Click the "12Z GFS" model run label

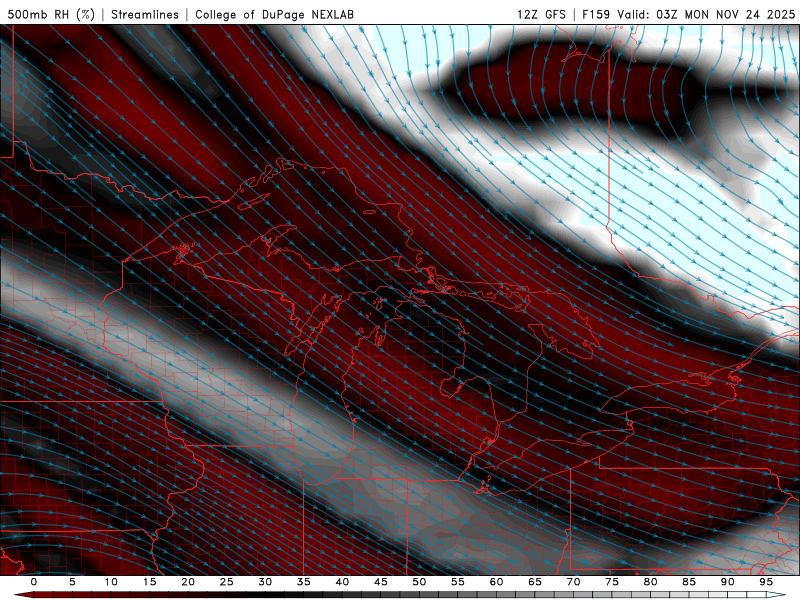coord(541,14)
